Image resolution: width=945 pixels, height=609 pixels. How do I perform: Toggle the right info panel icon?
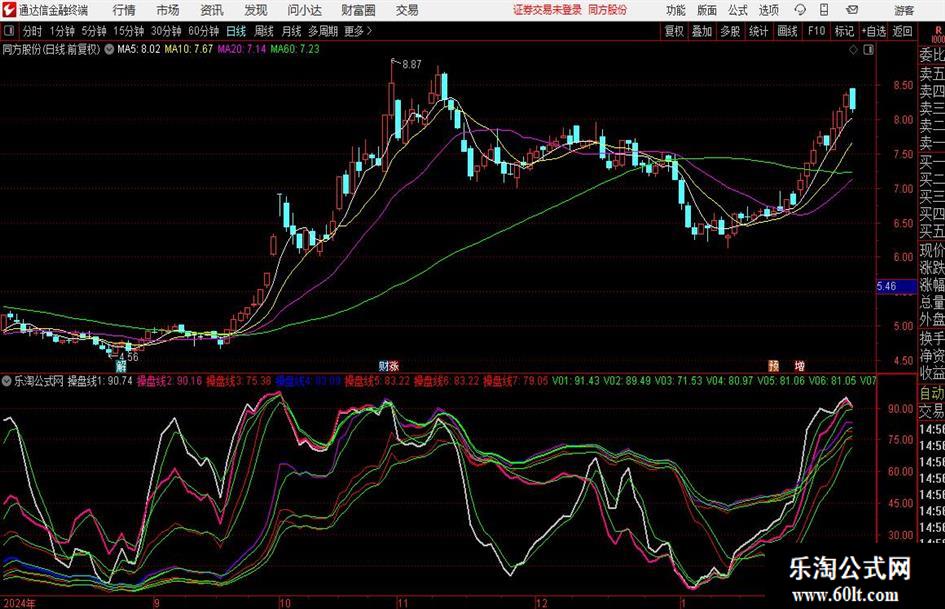[868, 50]
